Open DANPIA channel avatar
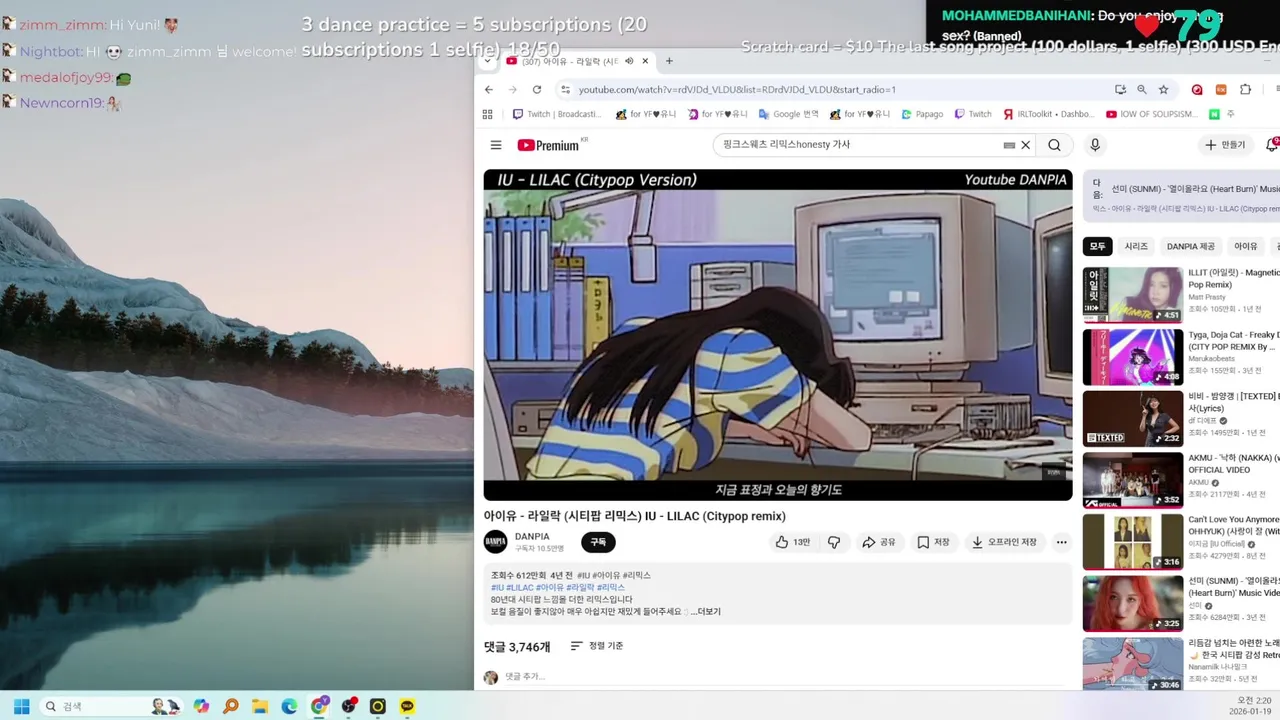Screen dimensions: 1280x720 coord(495,542)
